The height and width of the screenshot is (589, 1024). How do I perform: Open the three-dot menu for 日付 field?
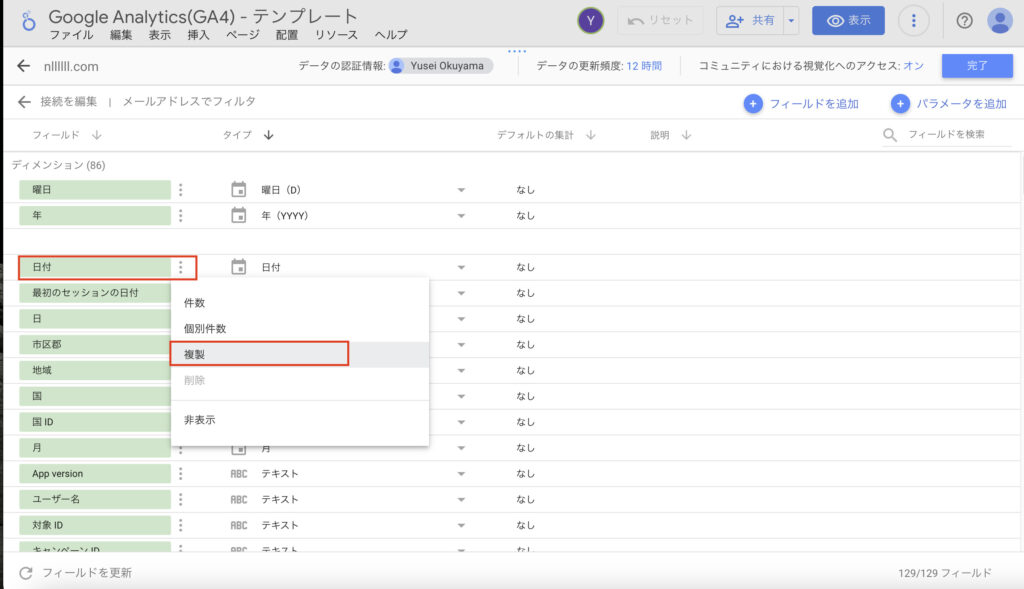[181, 267]
